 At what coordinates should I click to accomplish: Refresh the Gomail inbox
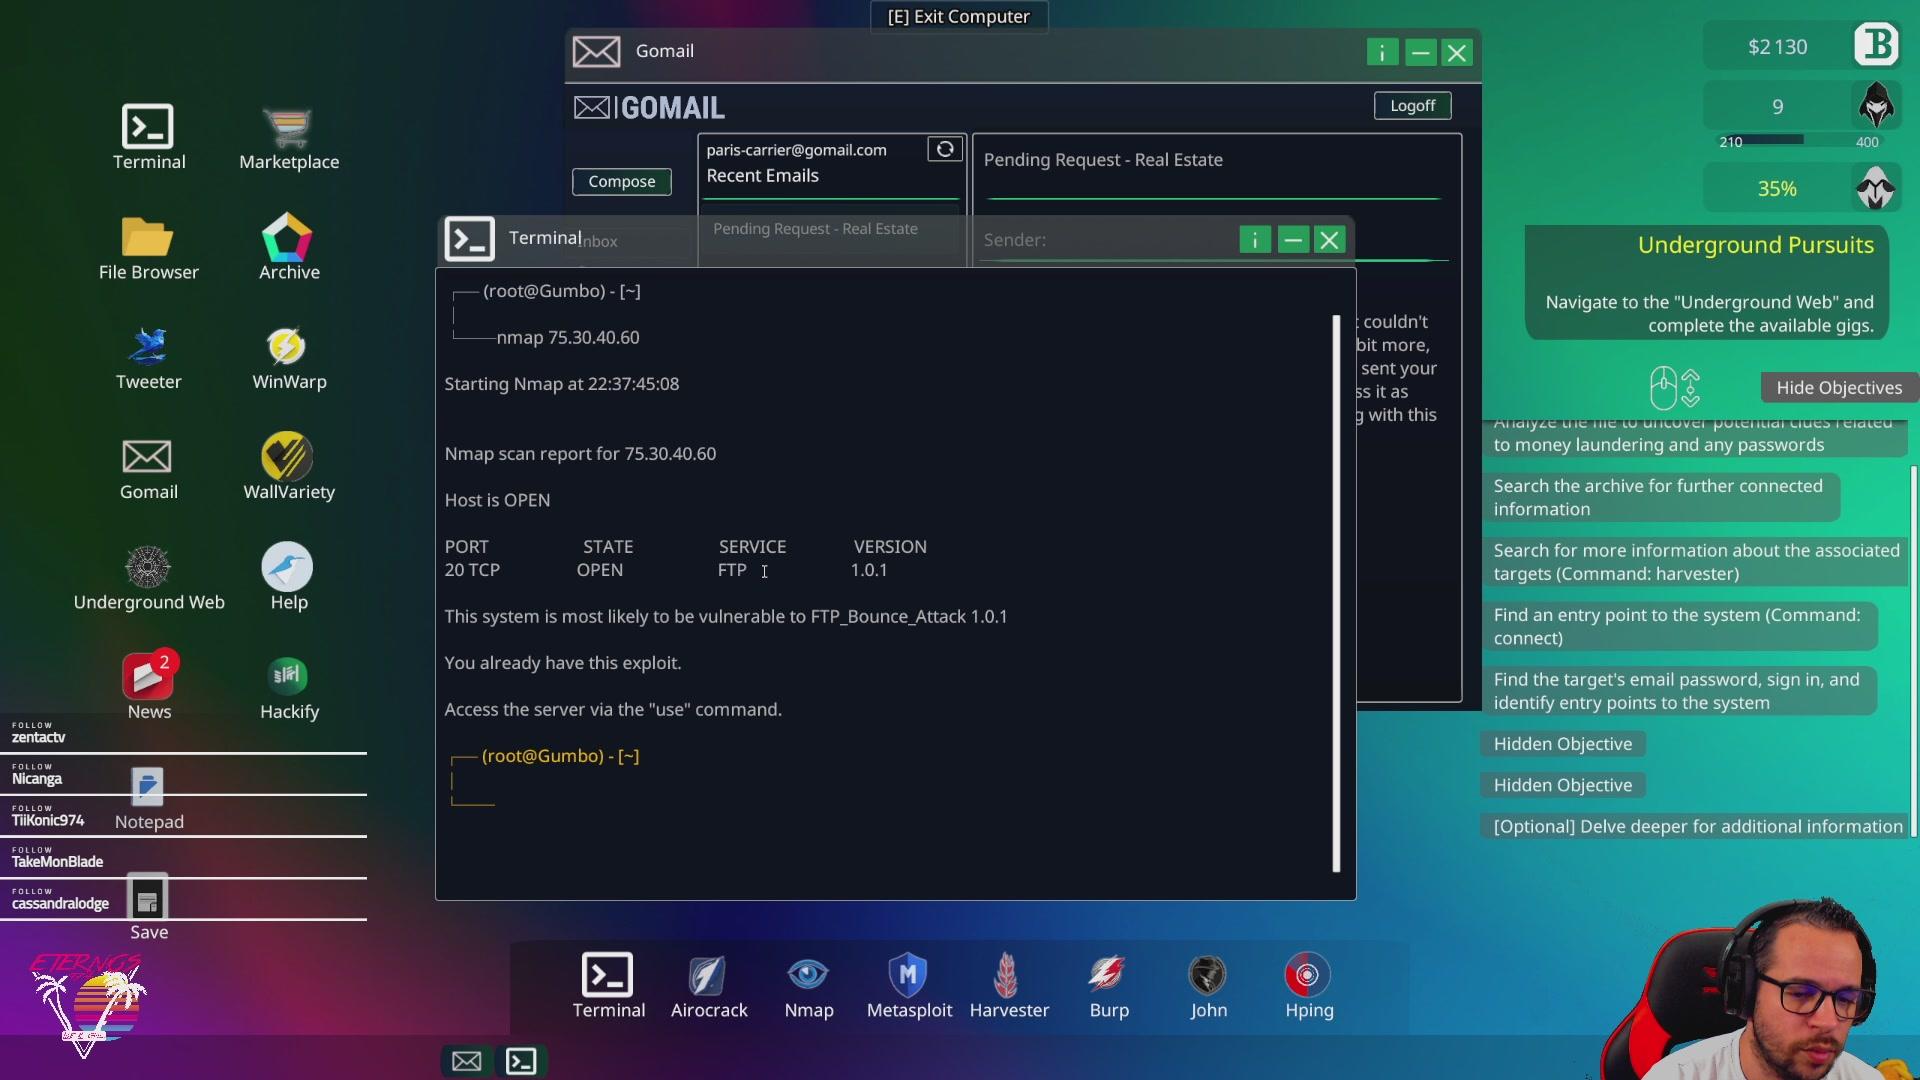coord(944,149)
